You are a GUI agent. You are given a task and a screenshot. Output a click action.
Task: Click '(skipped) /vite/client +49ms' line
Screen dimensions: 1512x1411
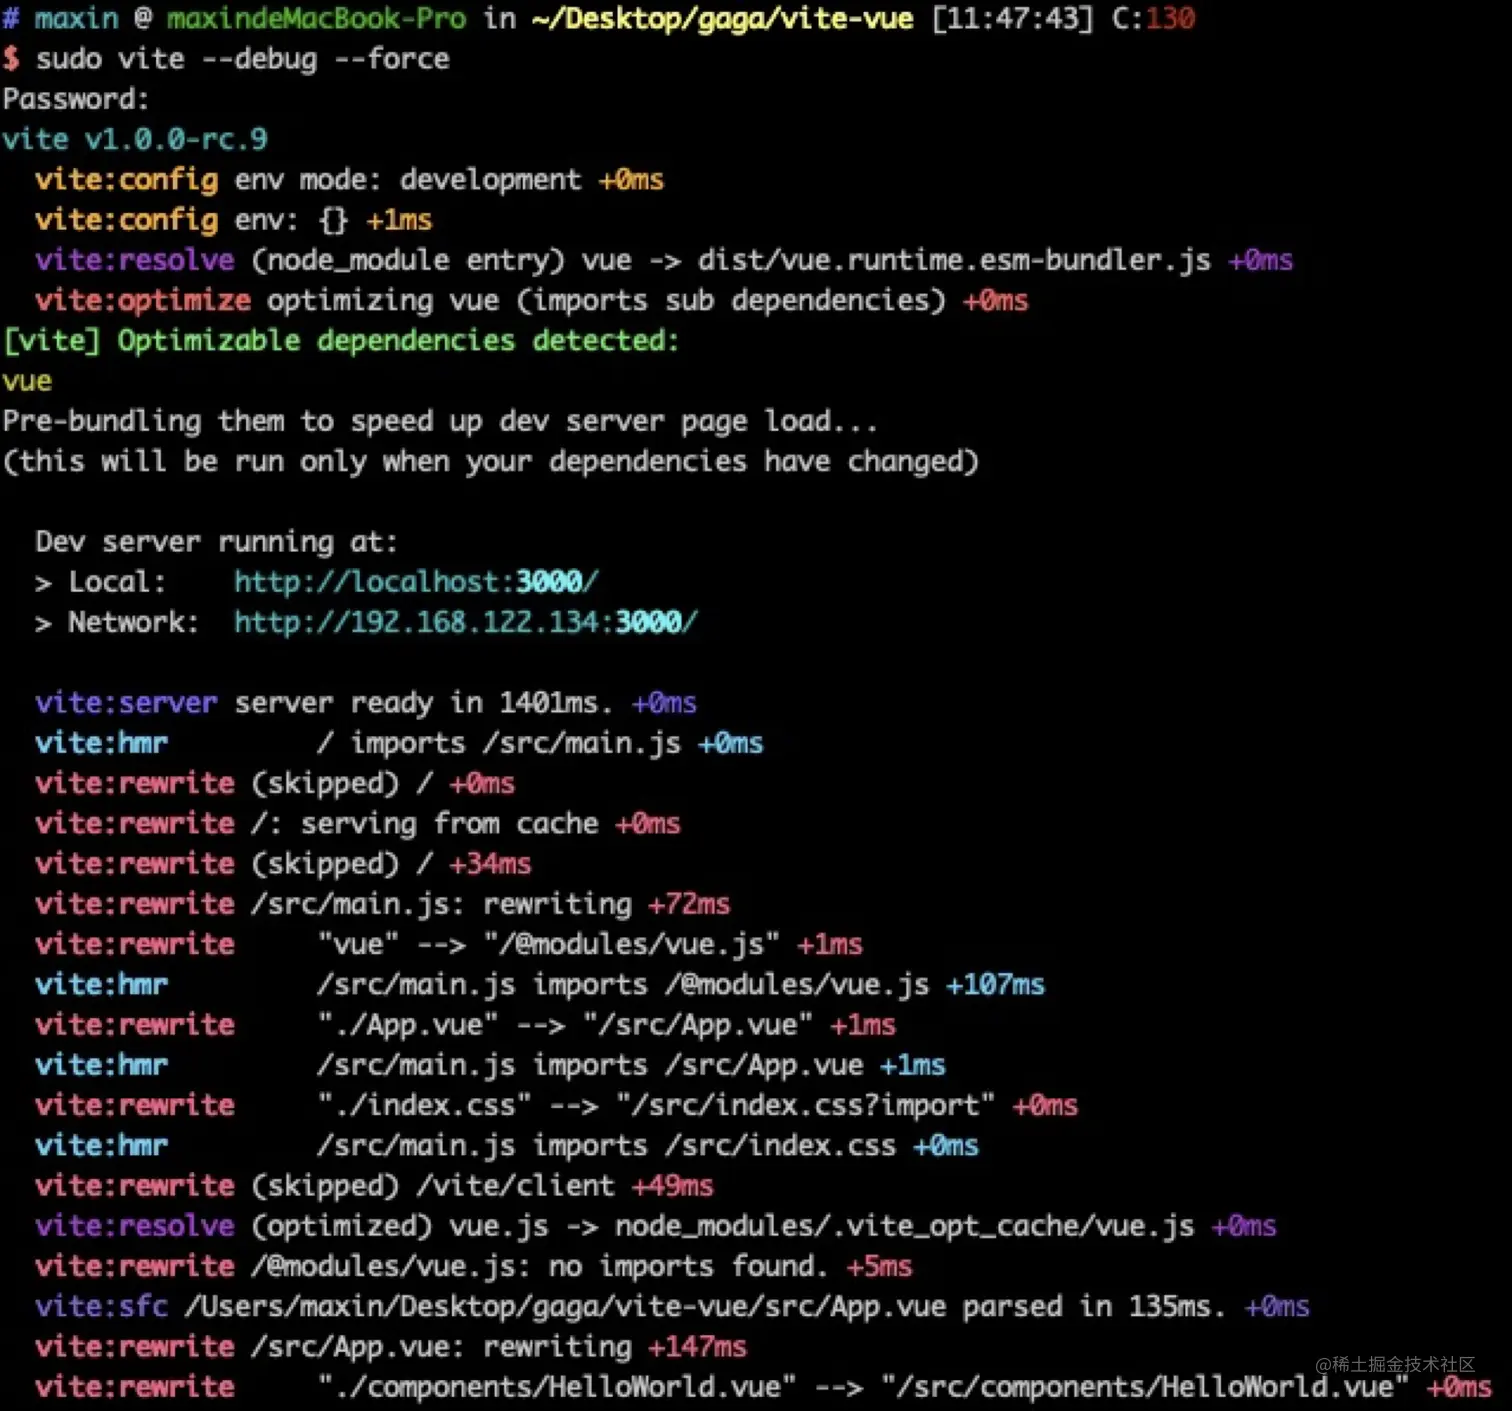374,1186
